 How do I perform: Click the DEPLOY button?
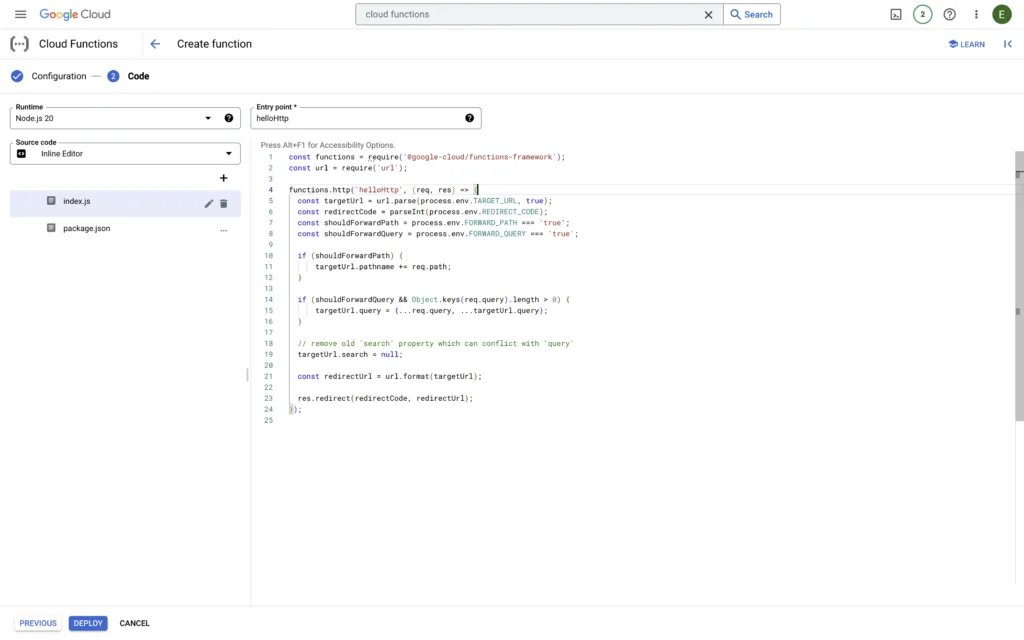(88, 623)
